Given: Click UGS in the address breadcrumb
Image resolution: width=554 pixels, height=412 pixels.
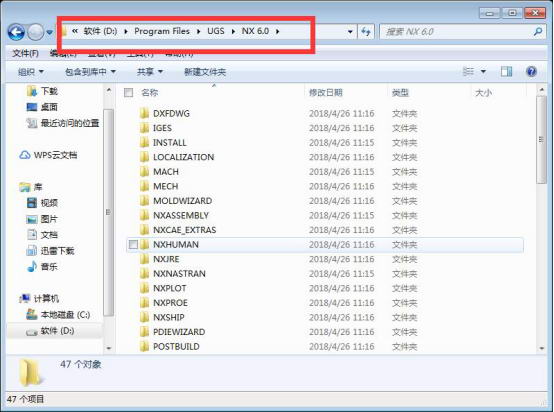Looking at the screenshot, I should 216,31.
